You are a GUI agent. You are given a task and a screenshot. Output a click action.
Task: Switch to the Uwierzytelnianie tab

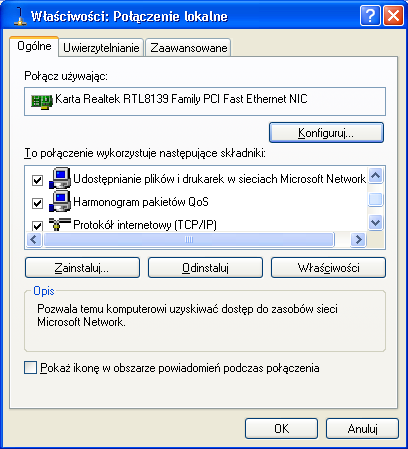101,48
